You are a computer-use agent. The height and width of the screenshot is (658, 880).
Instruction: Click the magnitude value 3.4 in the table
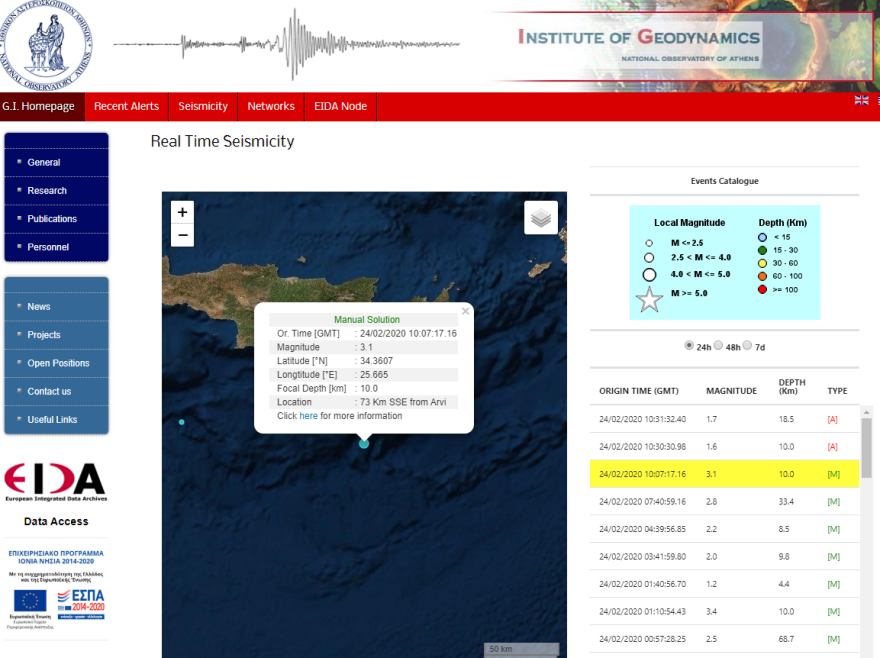[x=711, y=611]
